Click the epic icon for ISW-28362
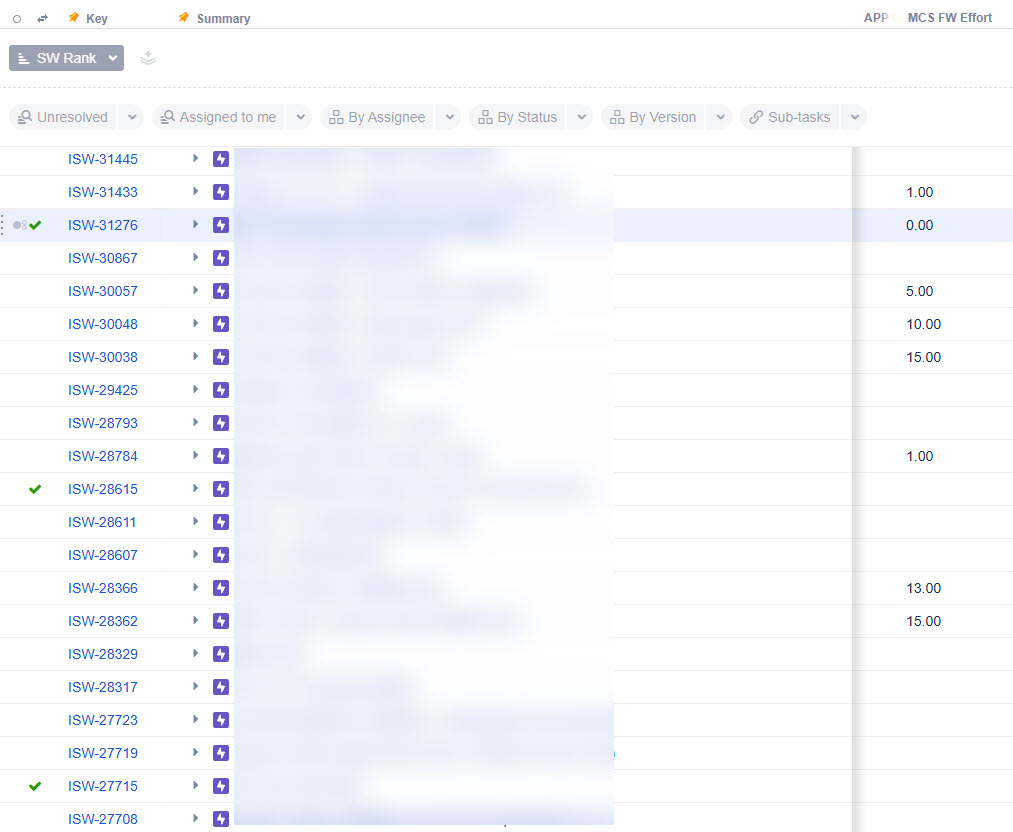 pos(221,621)
